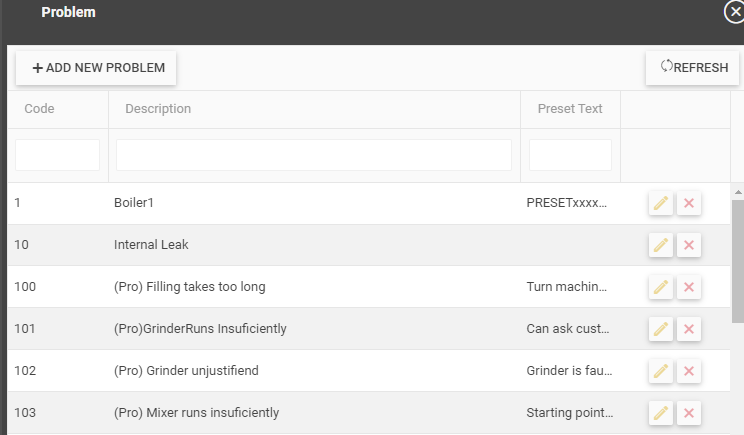744x435 pixels.
Task: Refresh the problem list
Action: pos(693,68)
